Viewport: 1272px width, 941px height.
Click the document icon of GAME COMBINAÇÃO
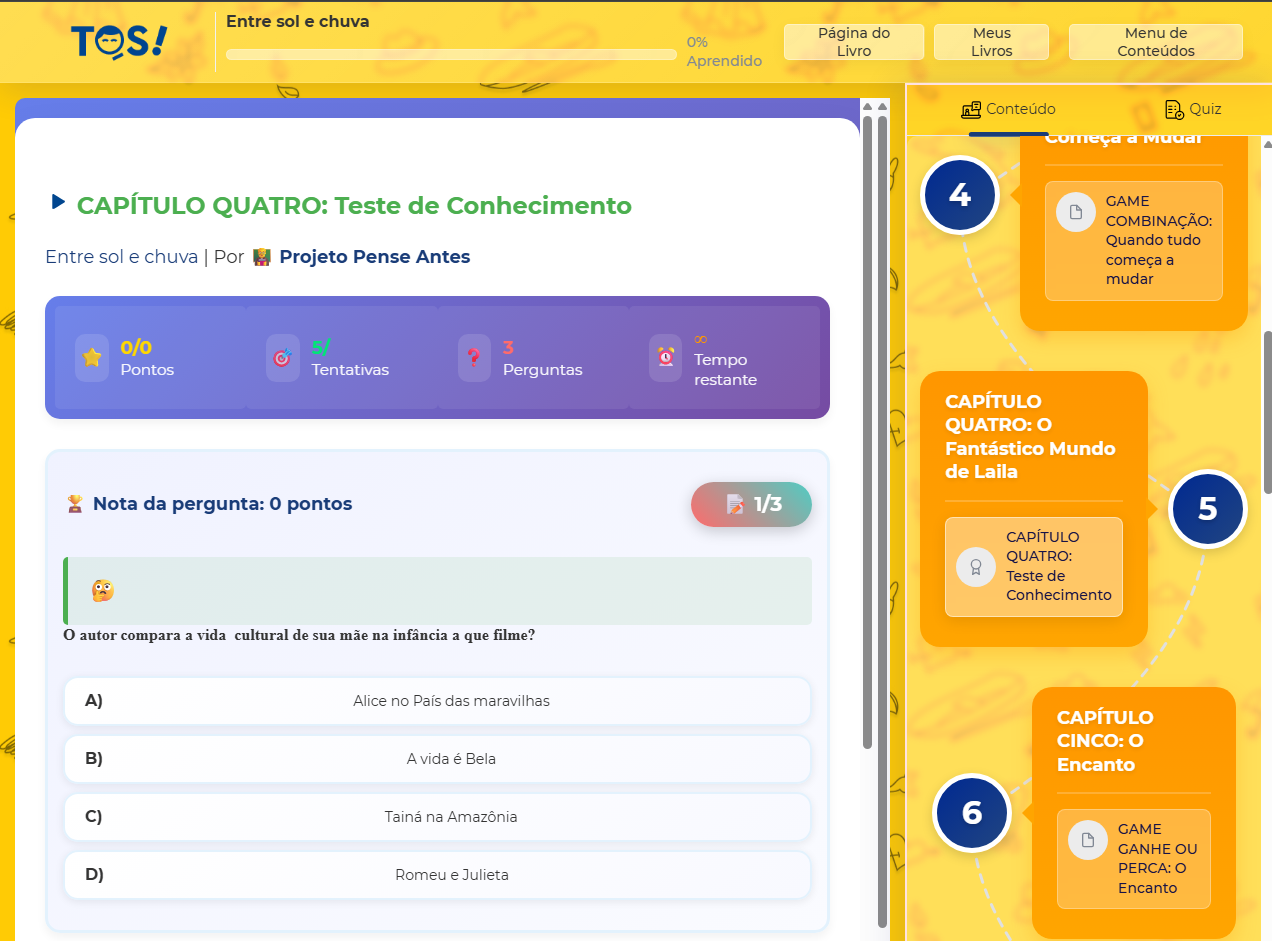(x=1076, y=212)
